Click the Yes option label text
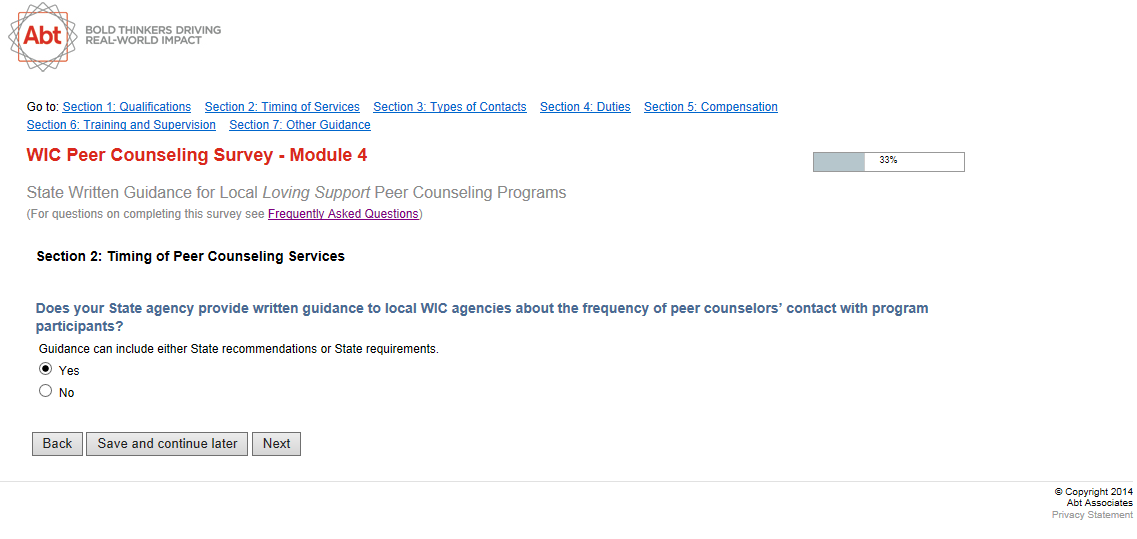Image resolution: width=1137 pixels, height=539 pixels. (x=69, y=371)
